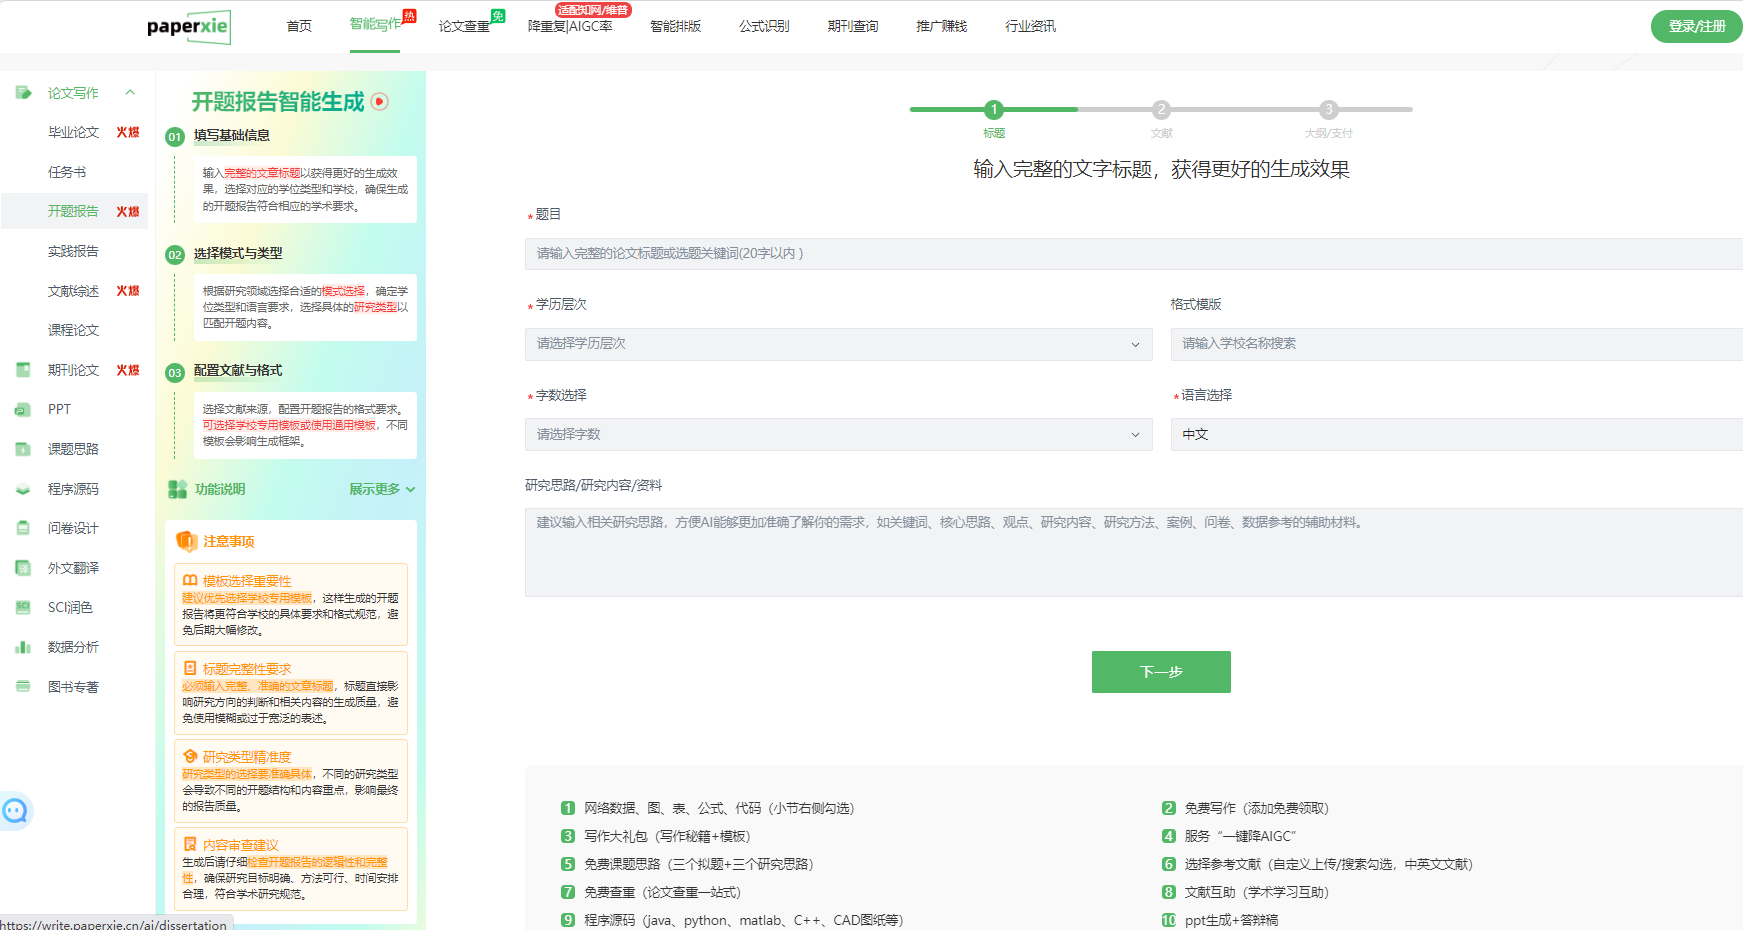Click the 题目 title input field
The width and height of the screenshot is (1743, 930).
tap(1130, 254)
